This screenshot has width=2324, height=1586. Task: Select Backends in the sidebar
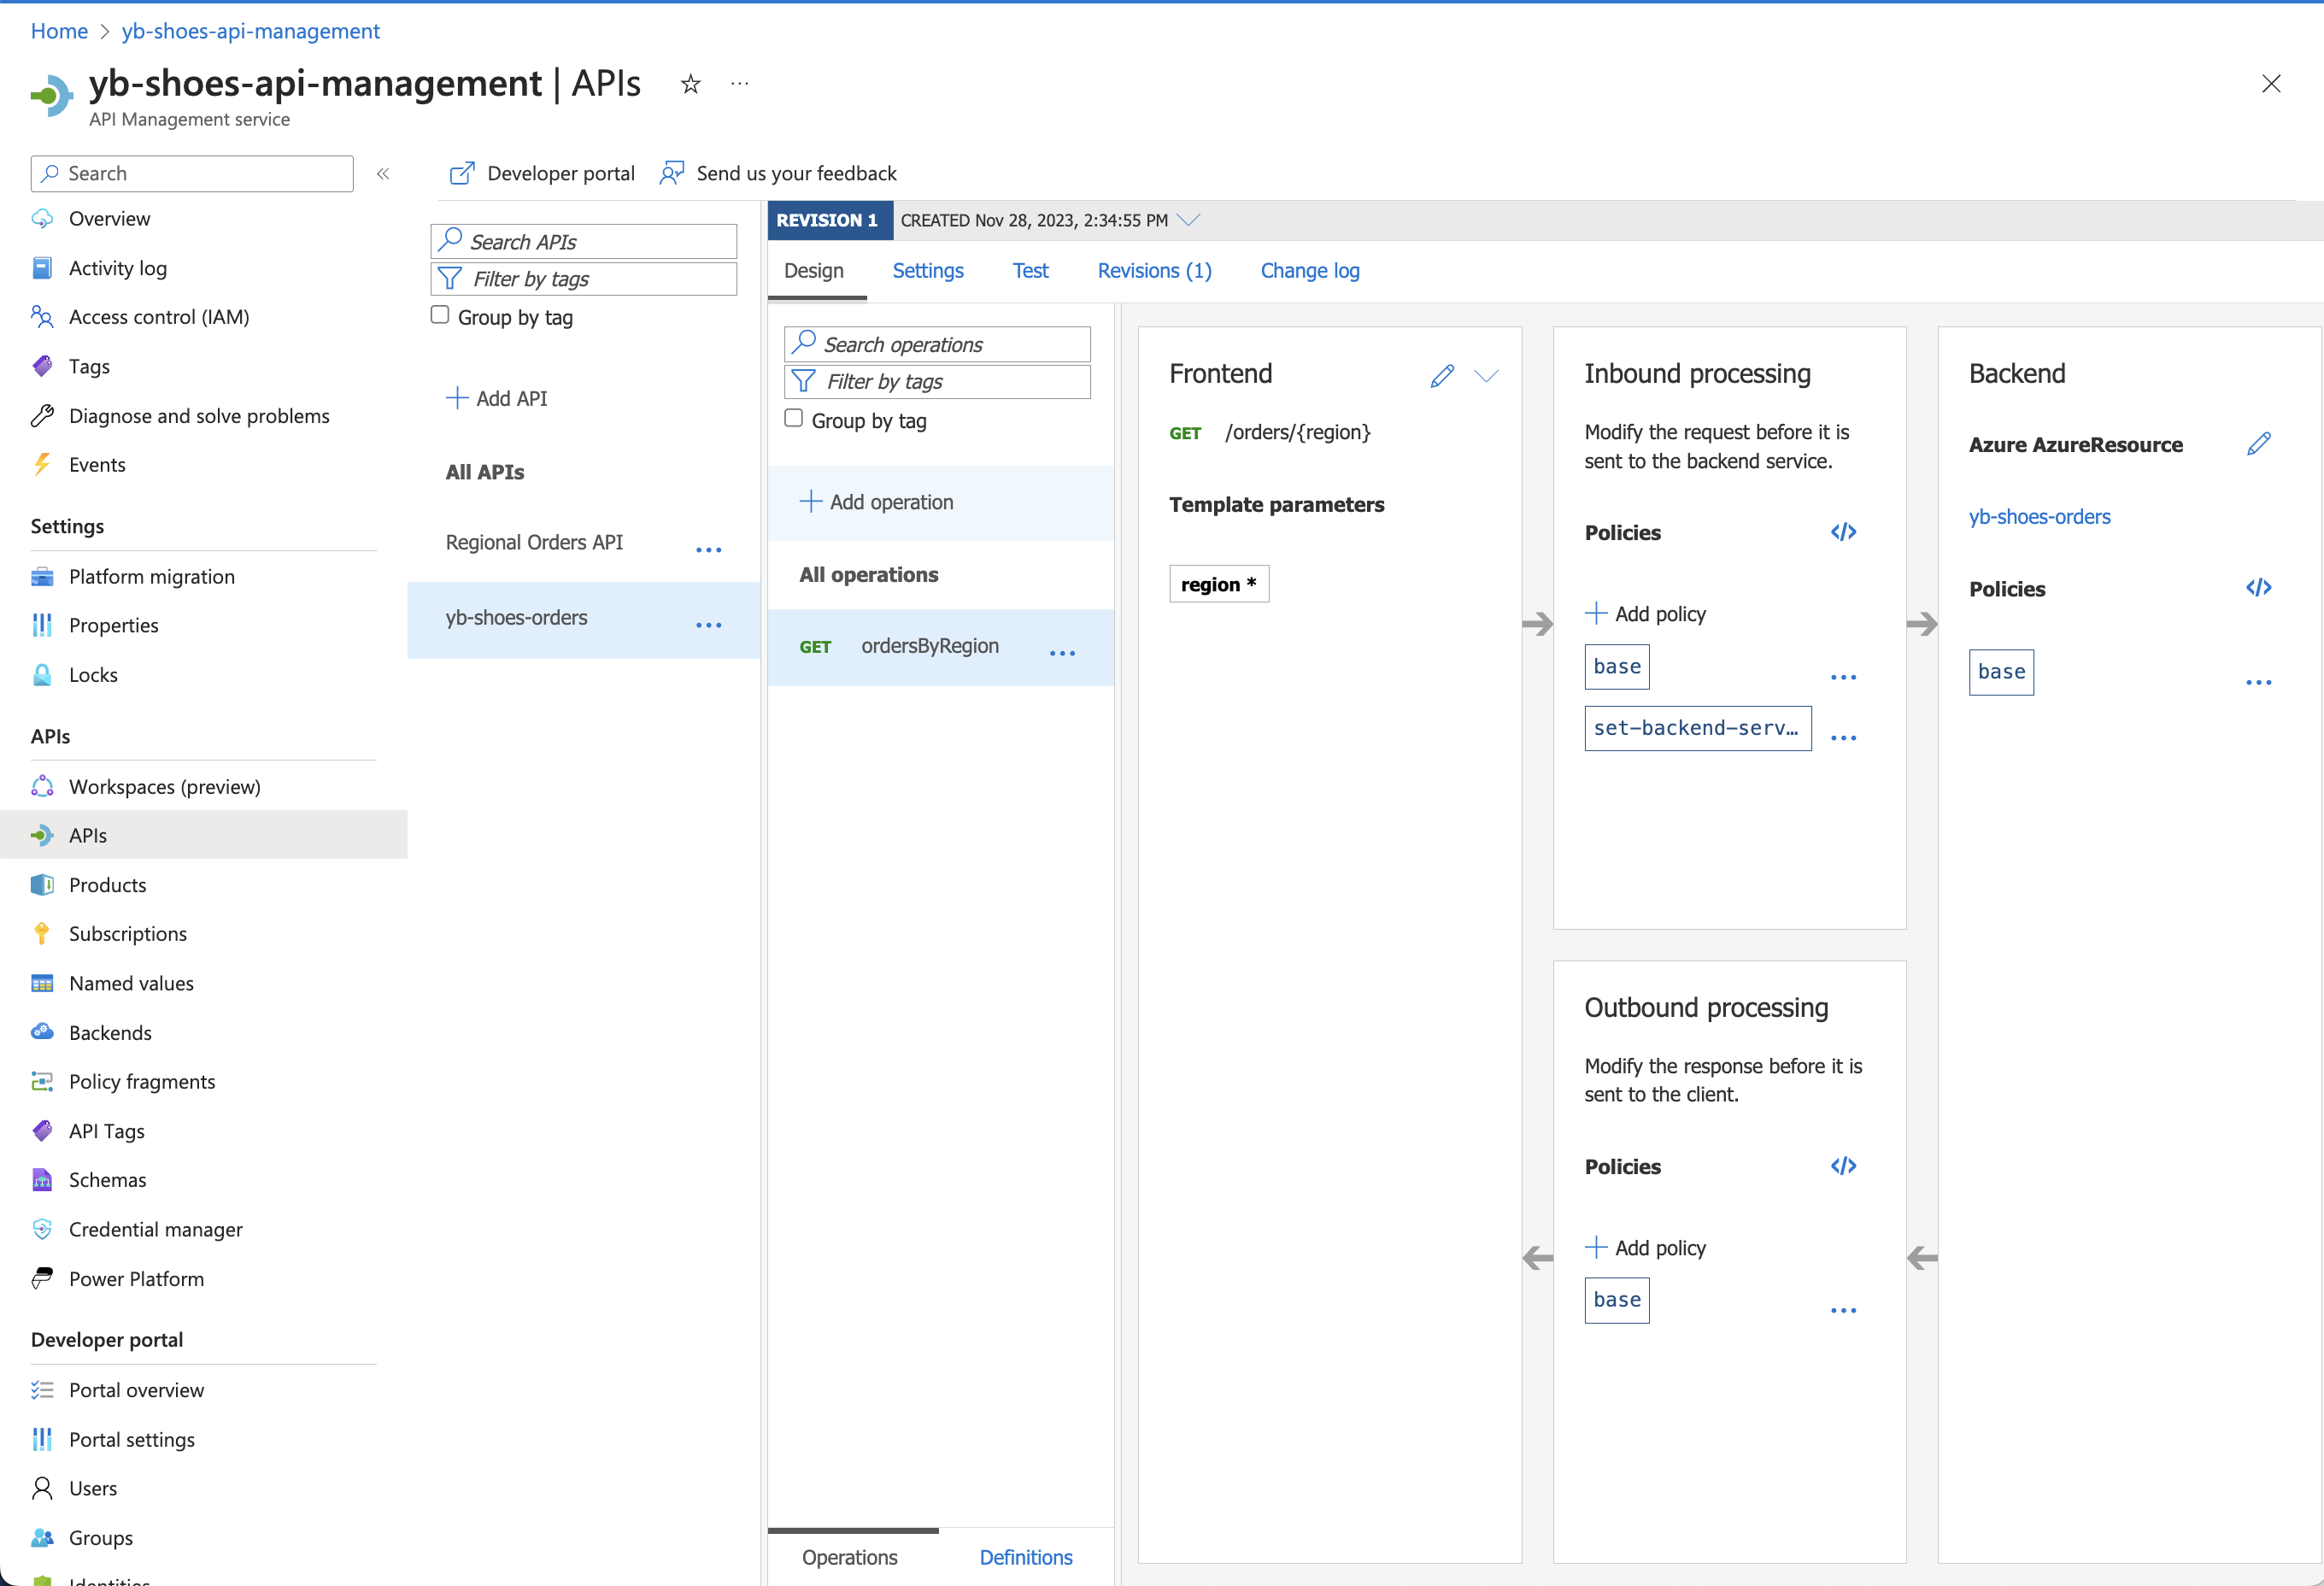110,1032
